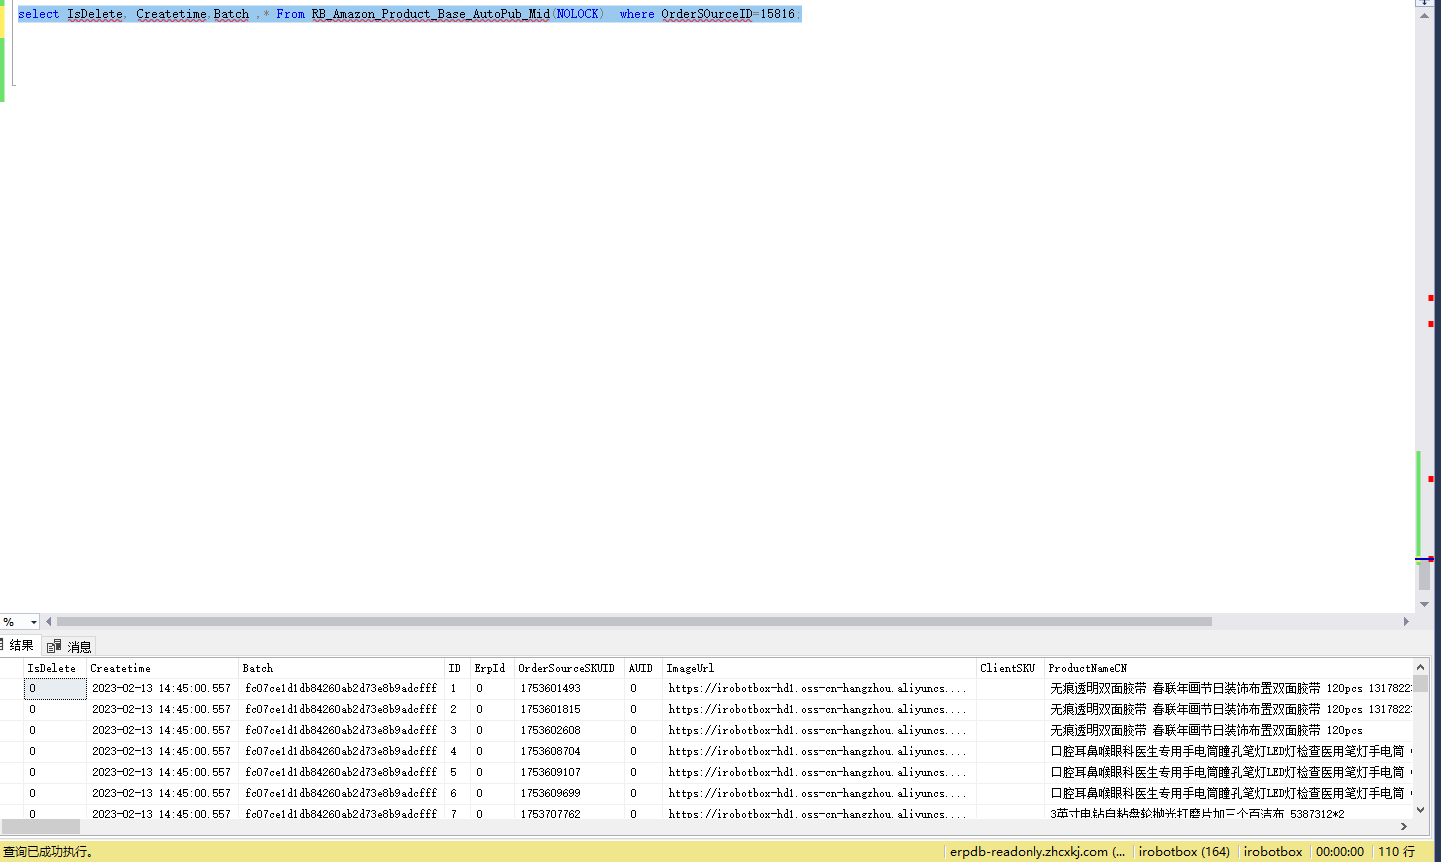Click the results grid horizontal scrollbar thumb
1441x862 pixels.
[41, 826]
